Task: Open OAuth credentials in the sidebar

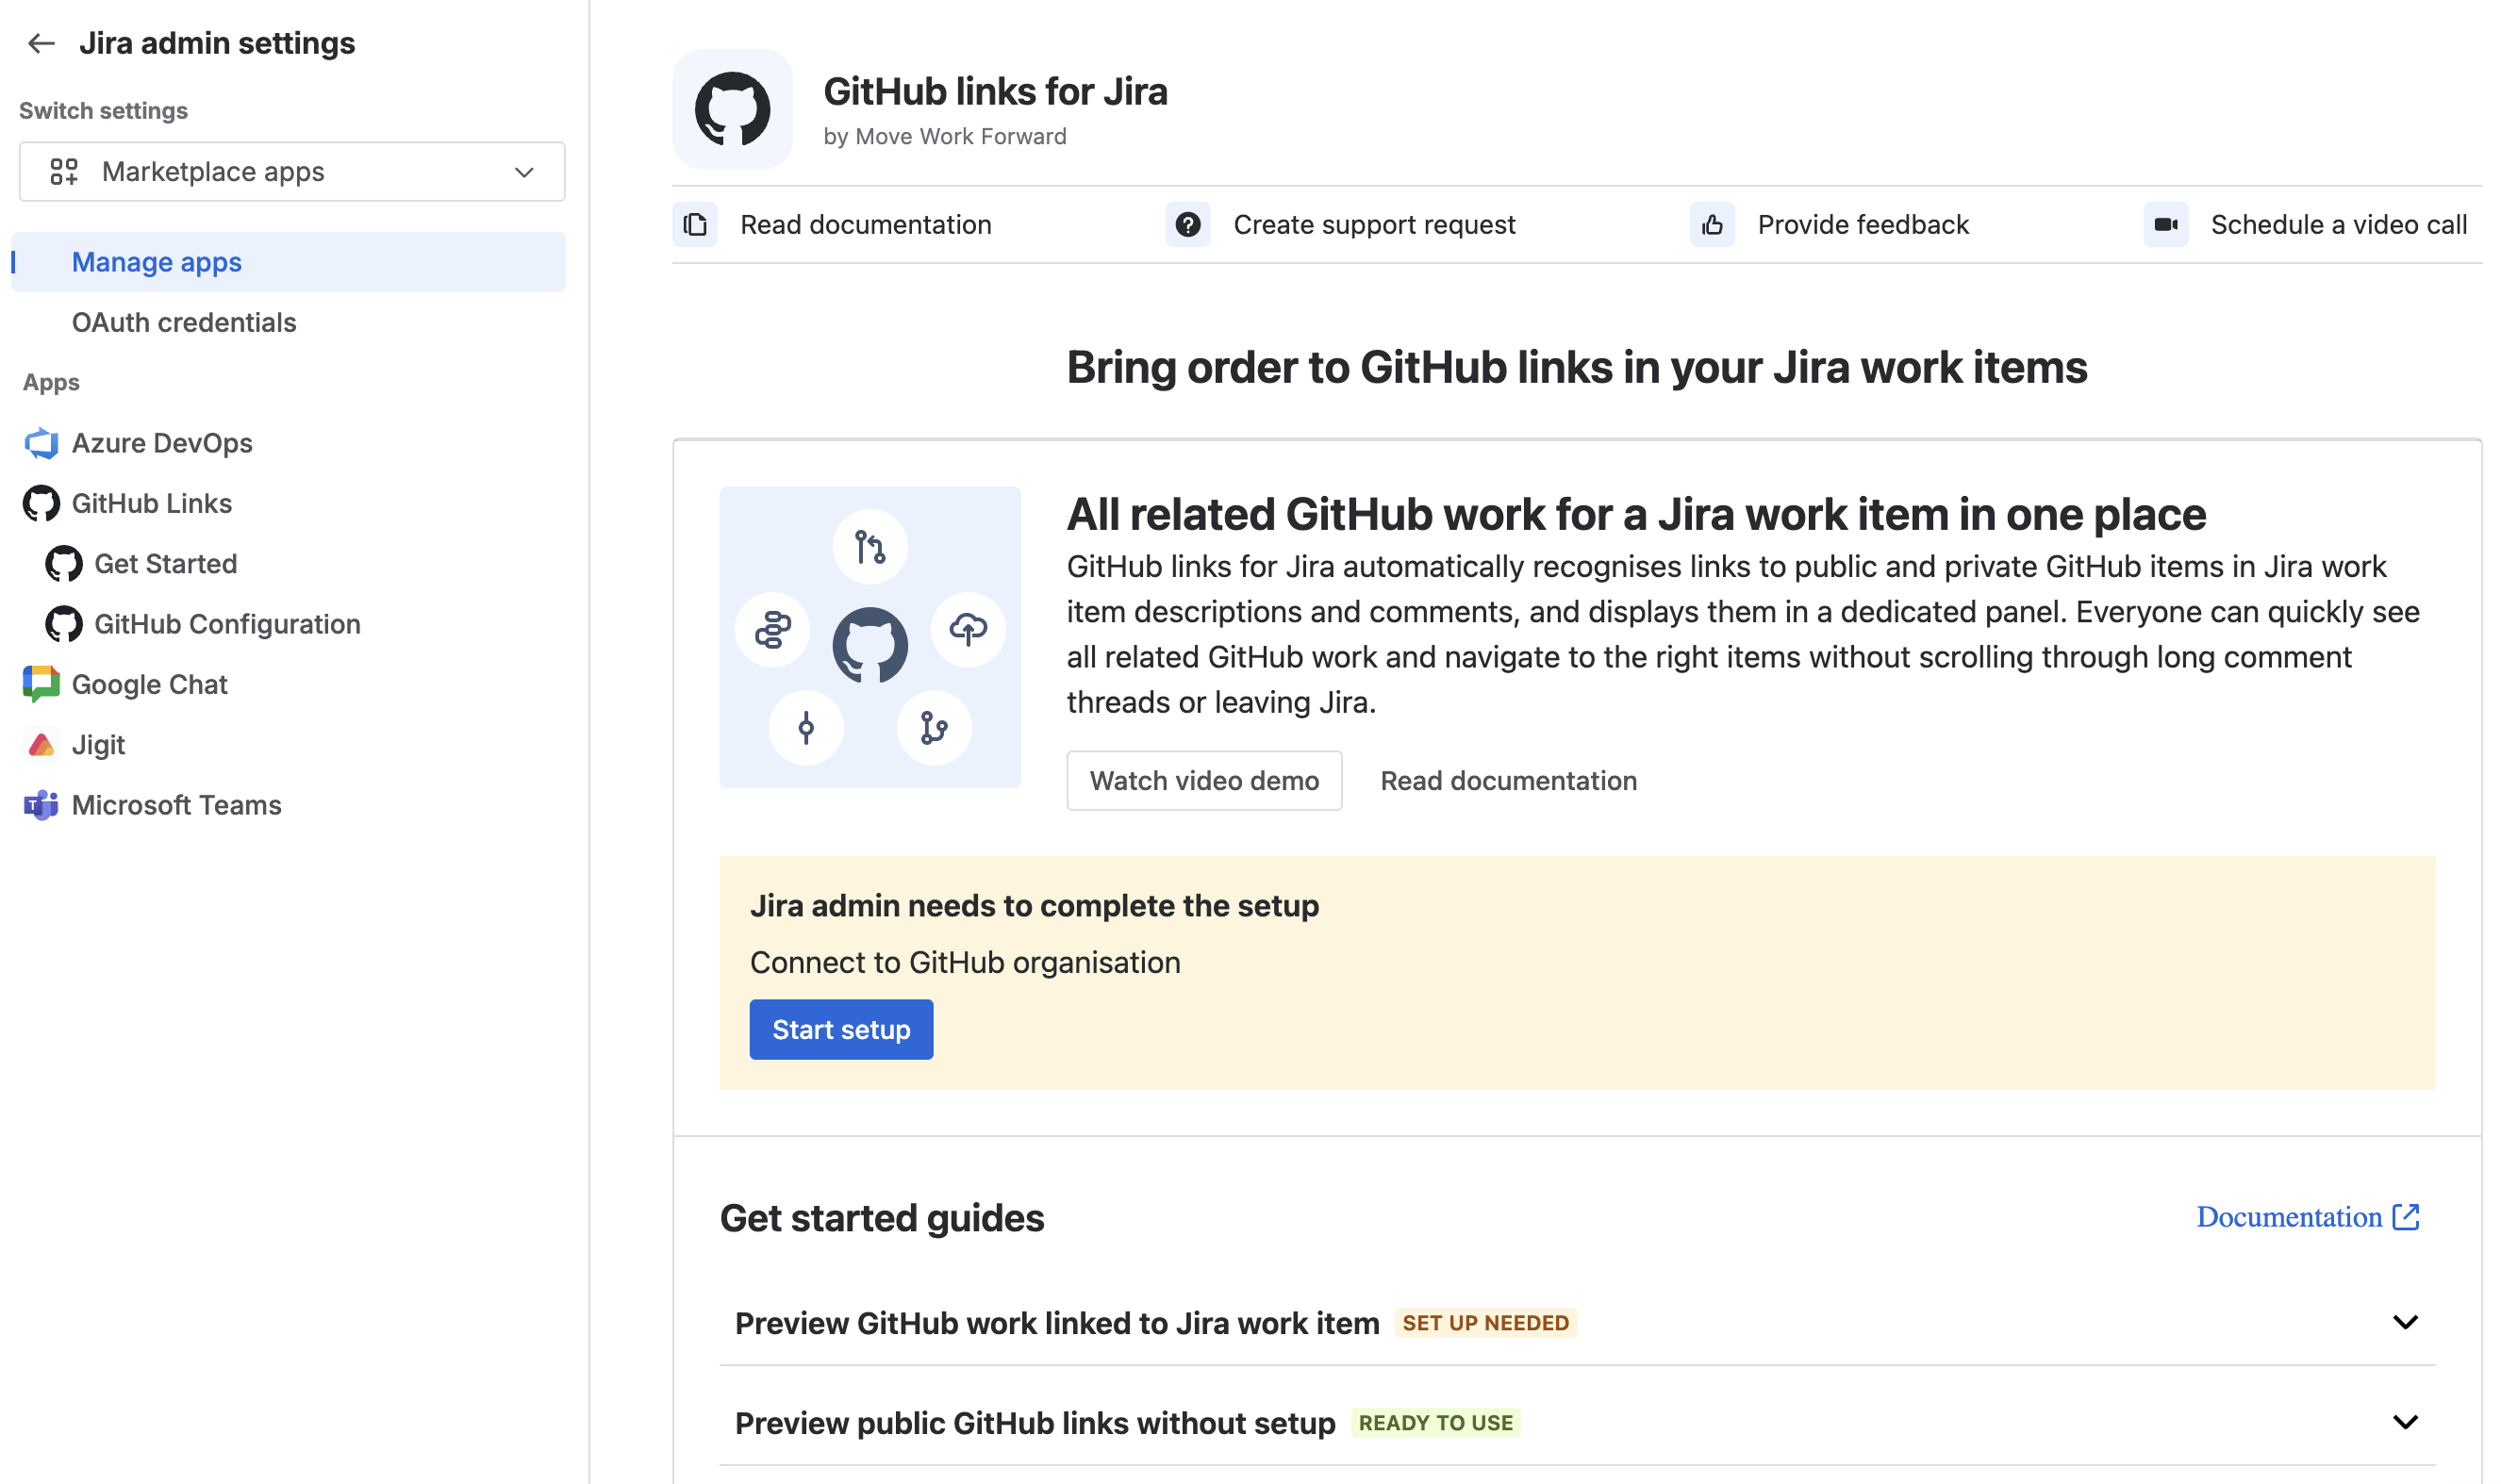Action: (184, 322)
